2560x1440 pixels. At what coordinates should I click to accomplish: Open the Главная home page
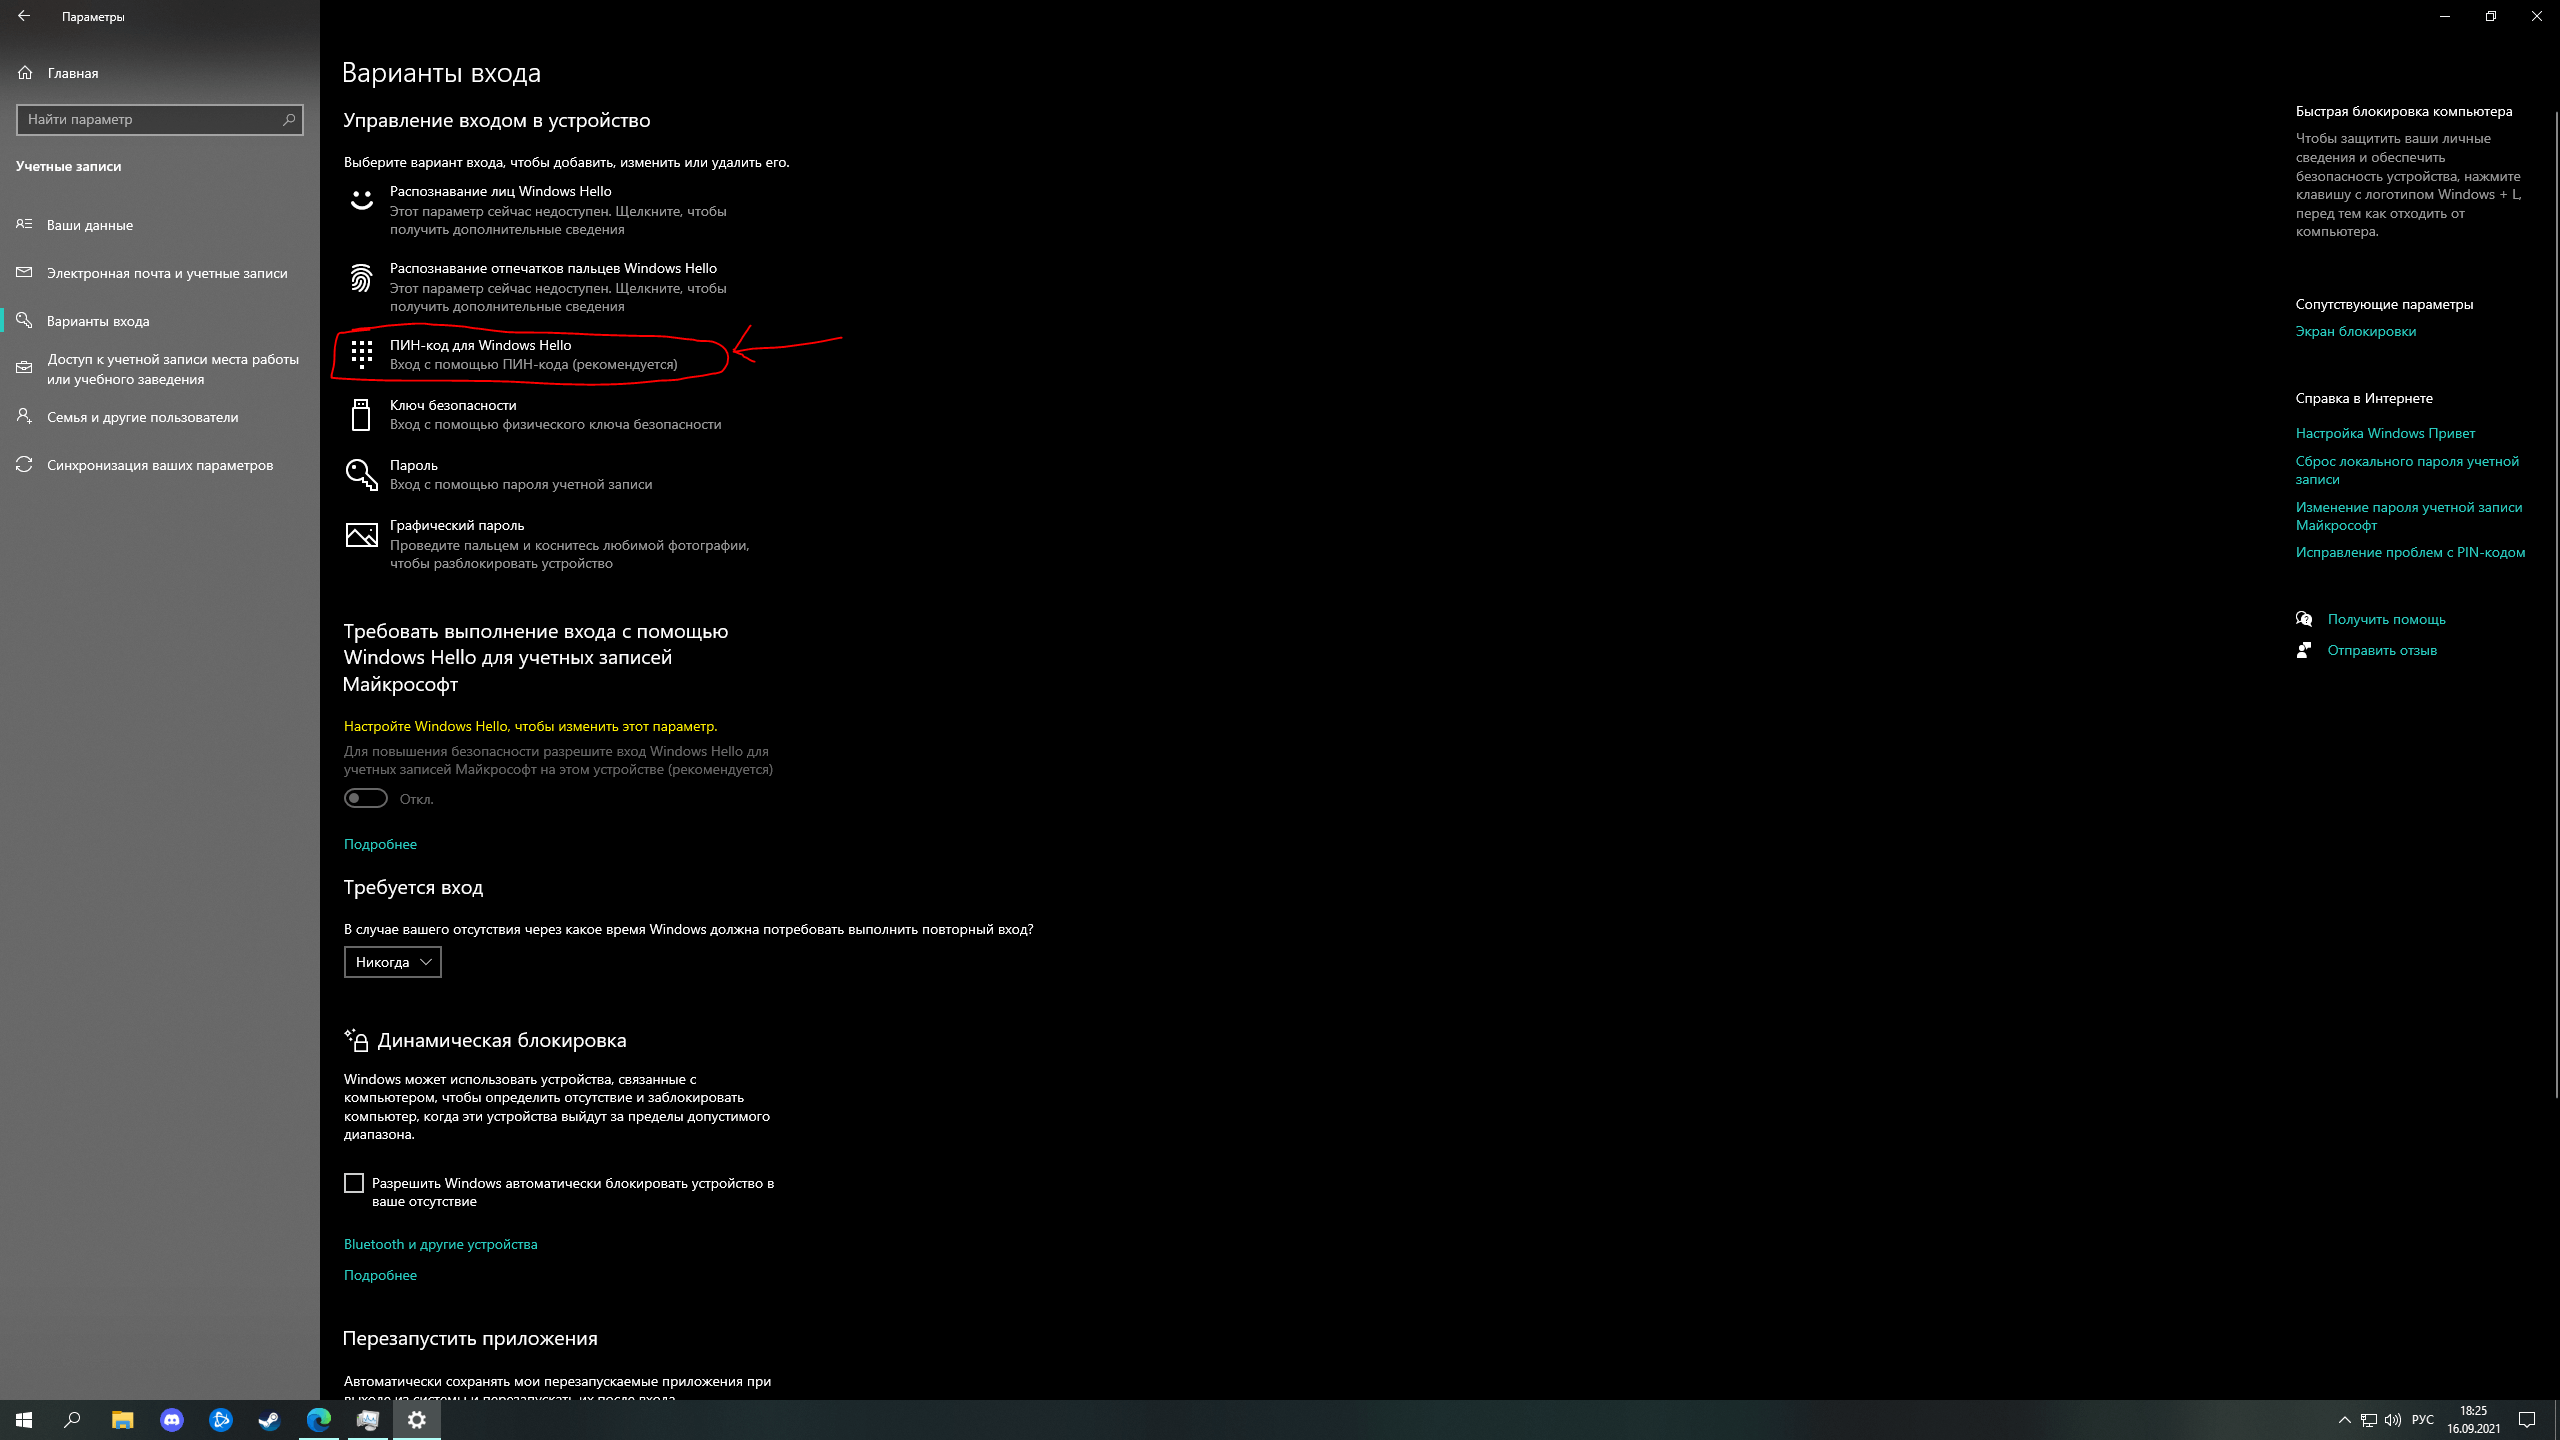(x=160, y=73)
